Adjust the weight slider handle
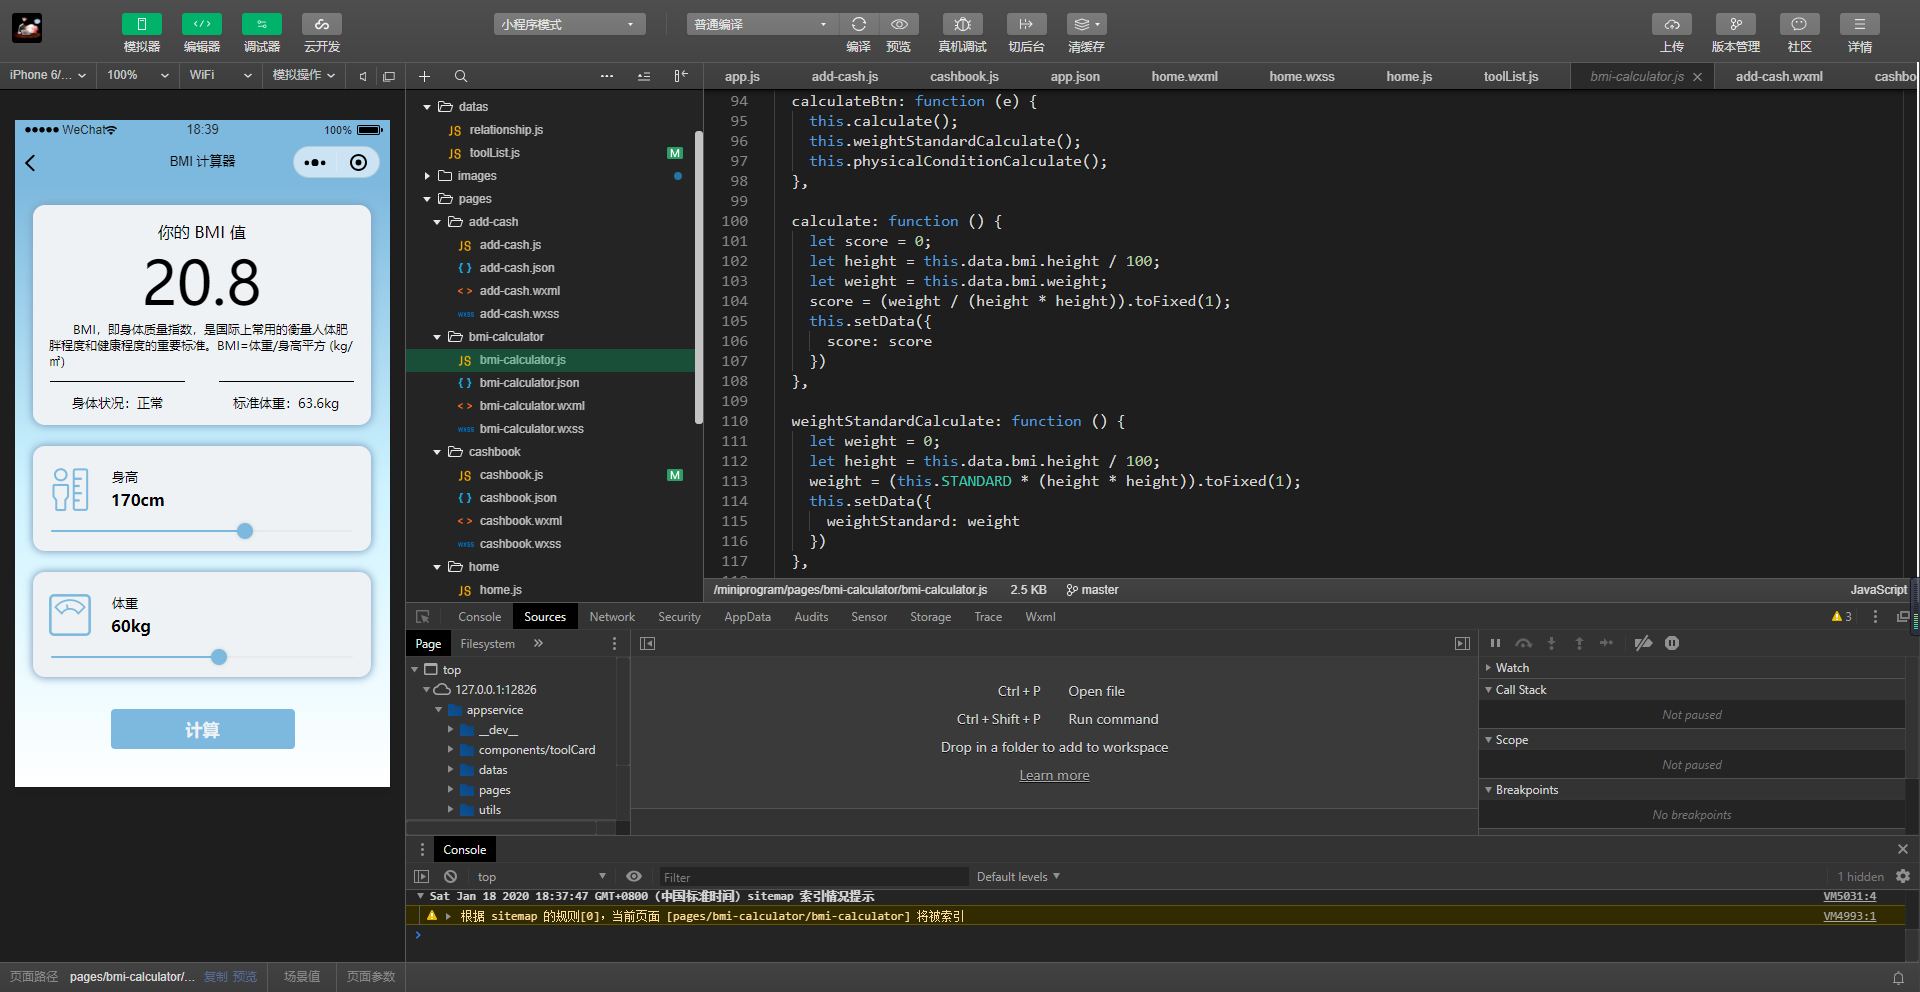 tap(219, 657)
